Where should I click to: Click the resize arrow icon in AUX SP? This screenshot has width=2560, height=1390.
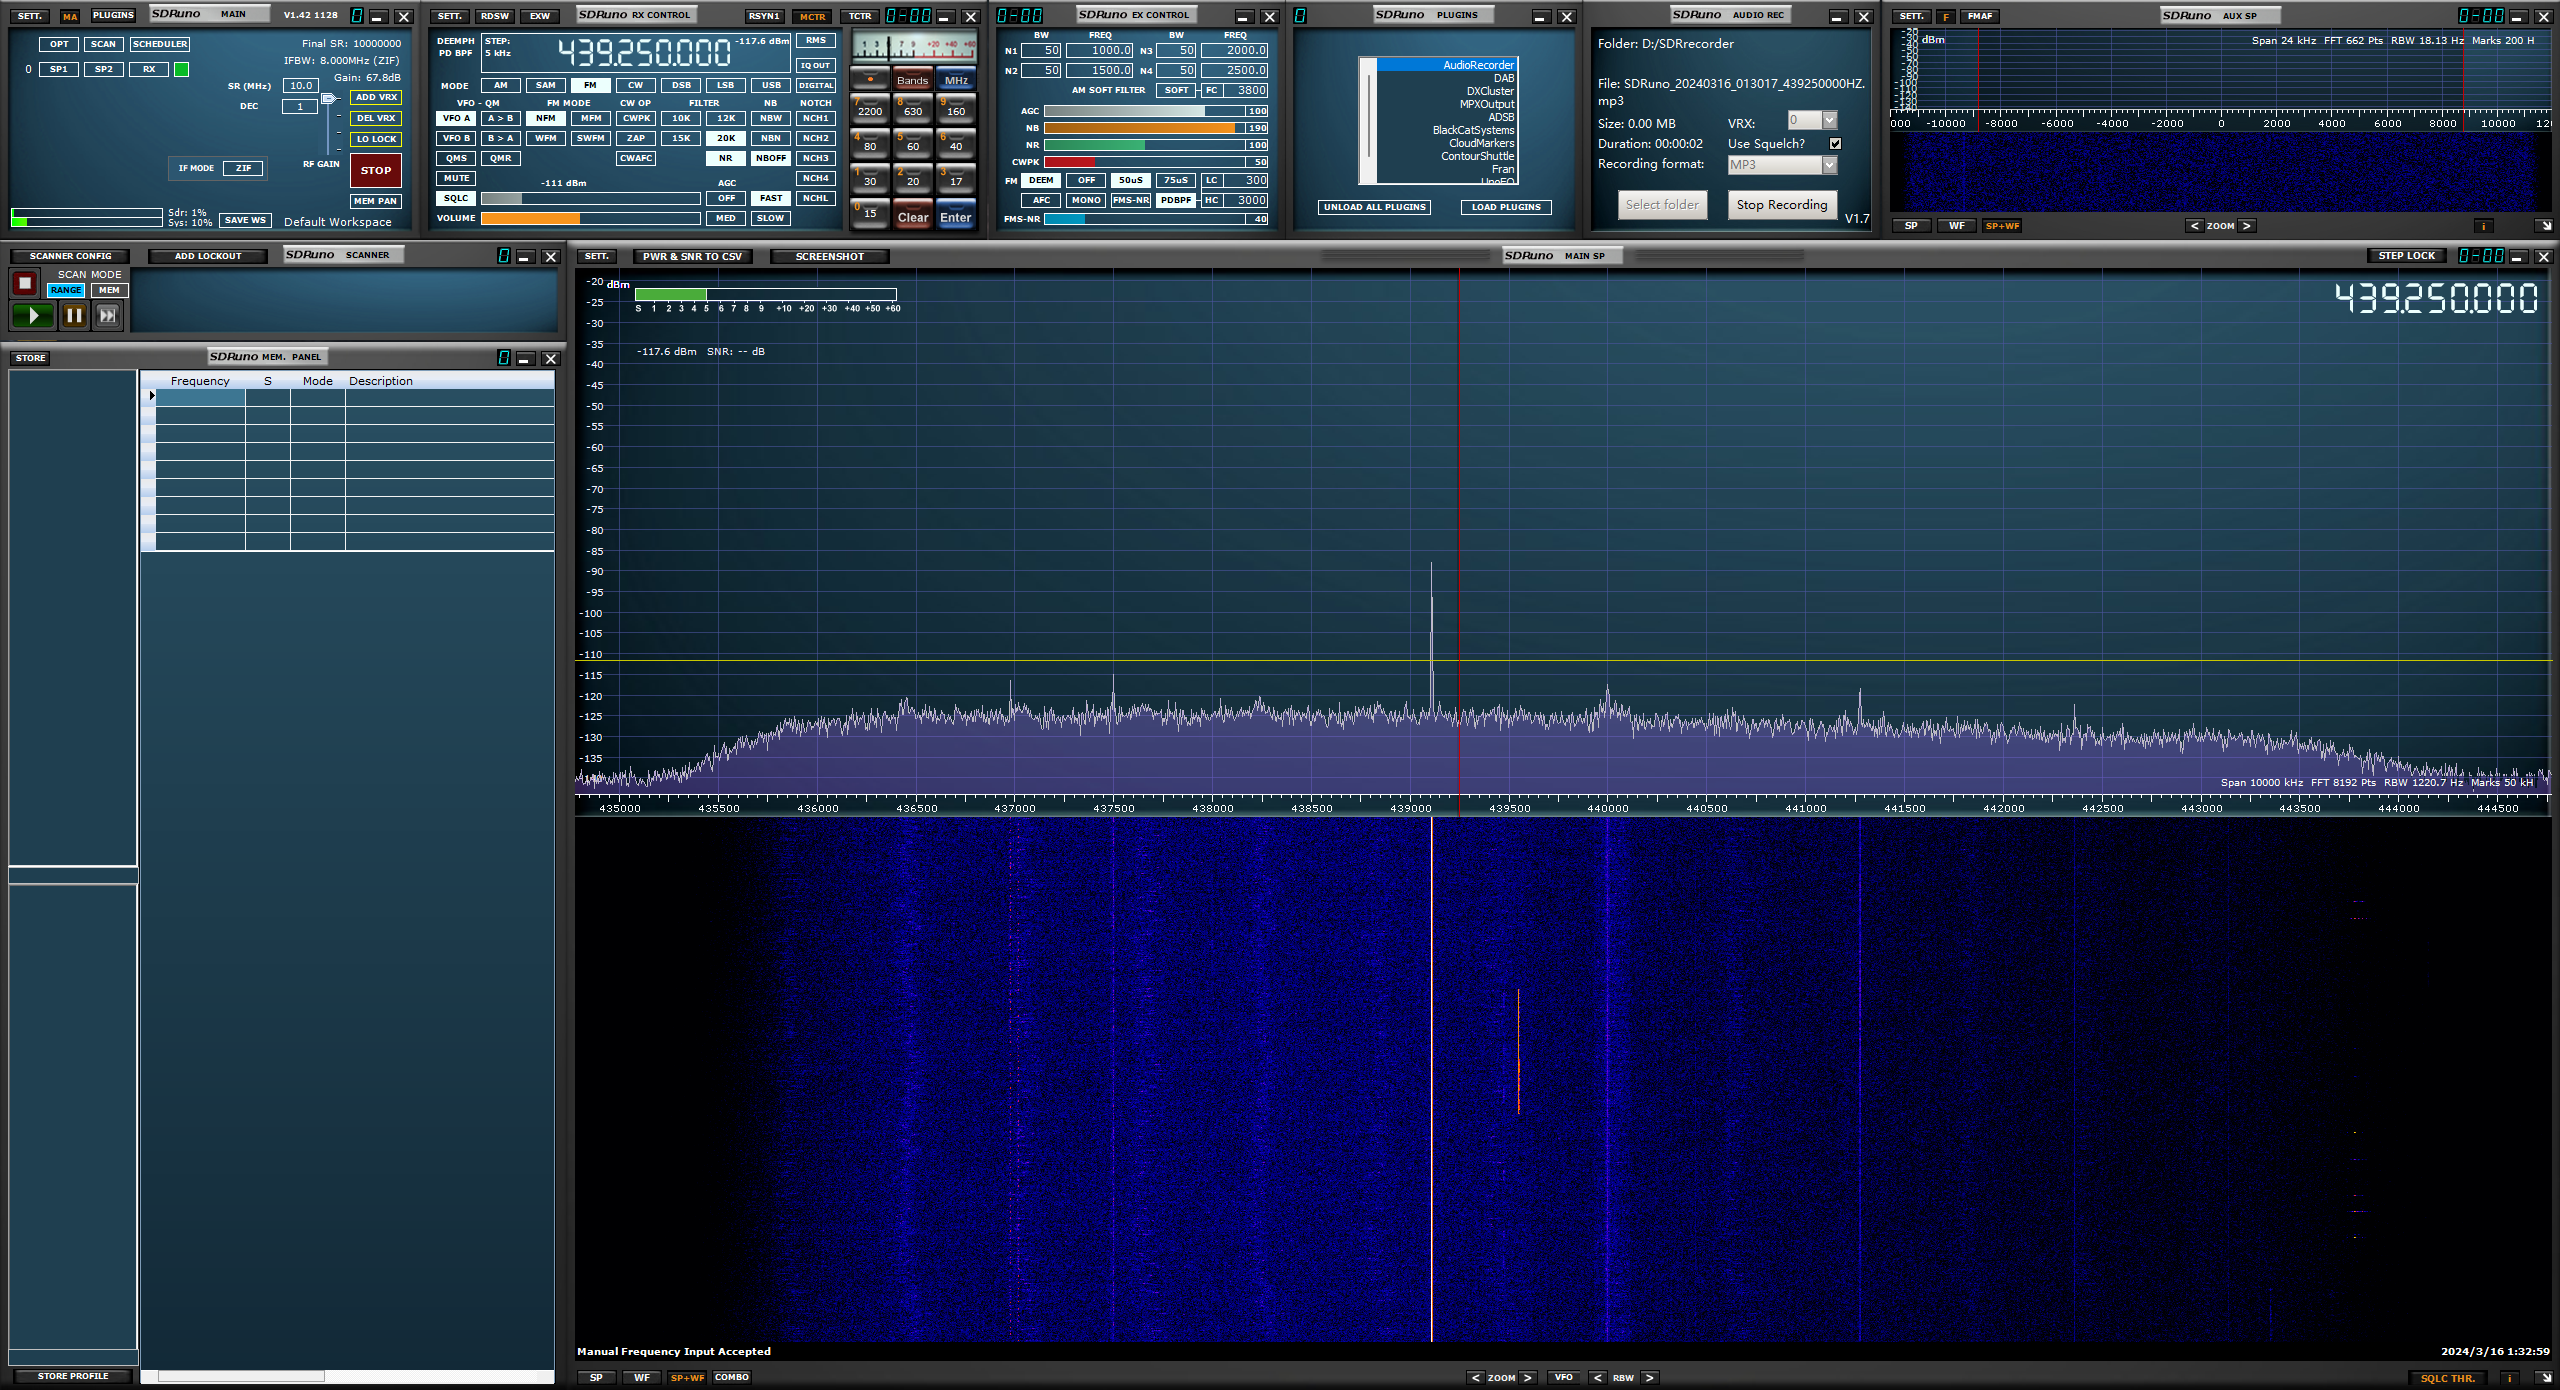2543,226
